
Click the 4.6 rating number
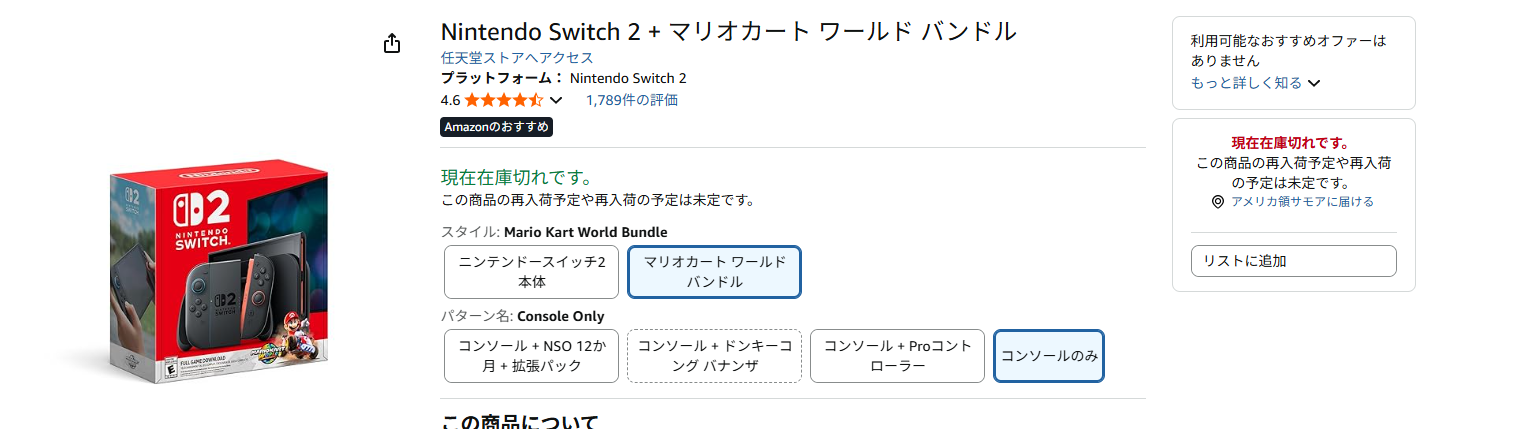450,100
